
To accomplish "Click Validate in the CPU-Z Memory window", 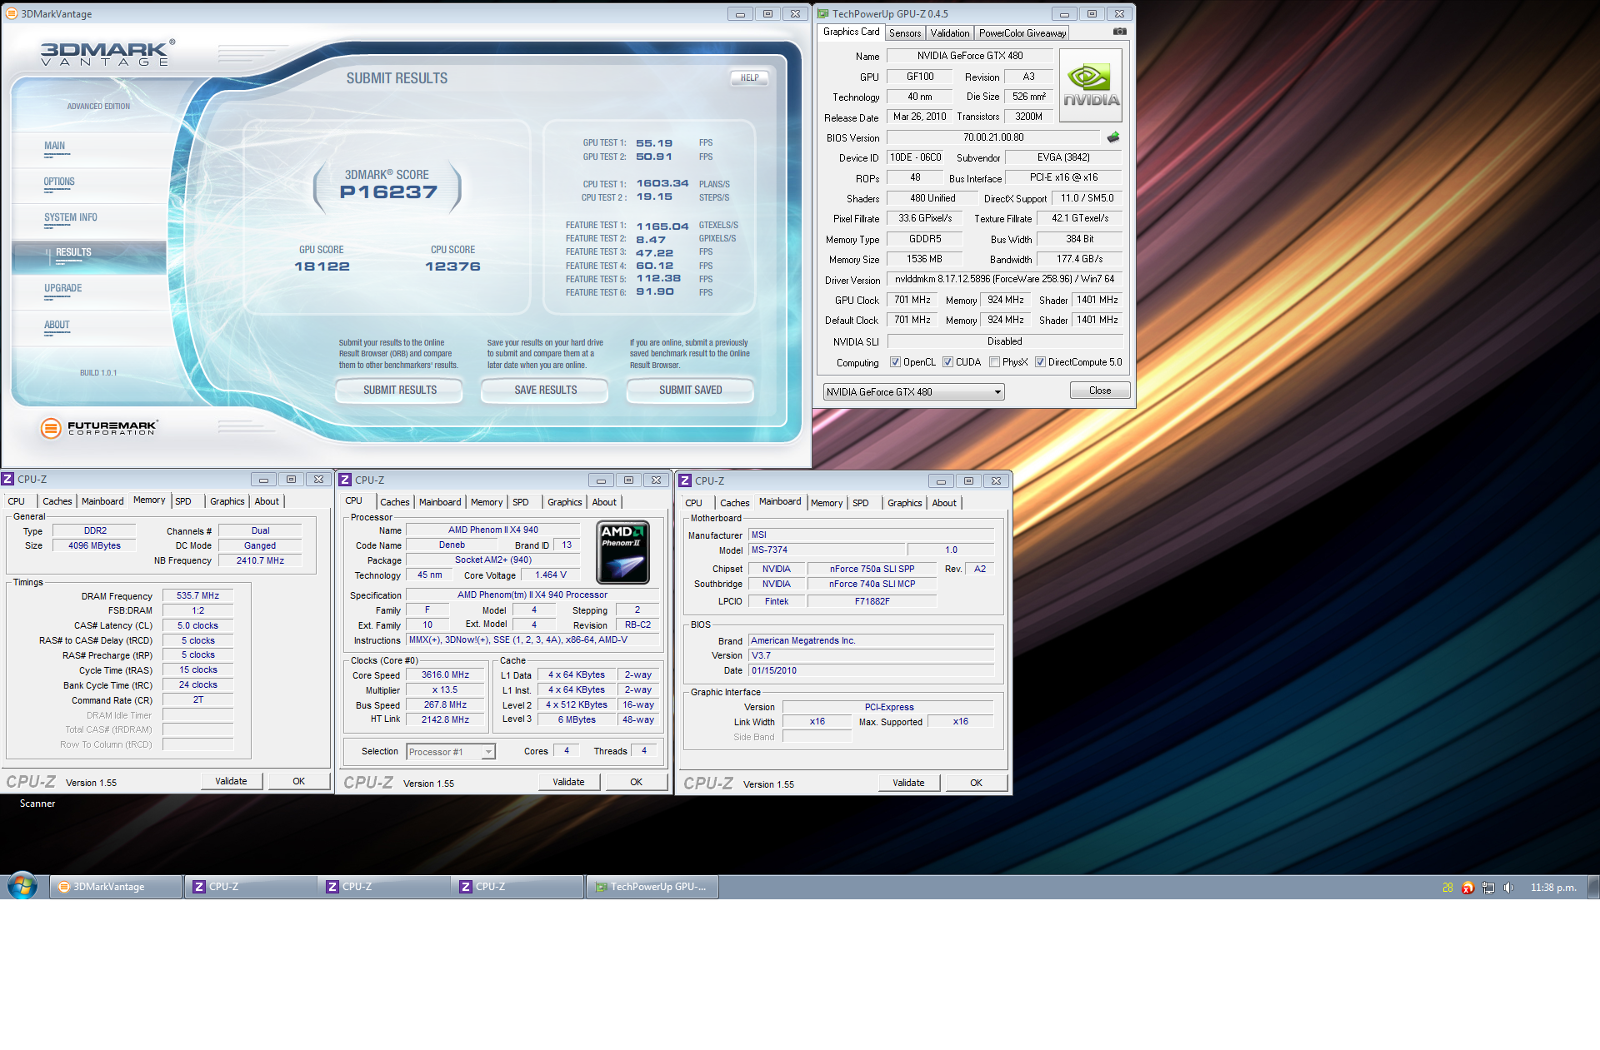I will [x=231, y=781].
